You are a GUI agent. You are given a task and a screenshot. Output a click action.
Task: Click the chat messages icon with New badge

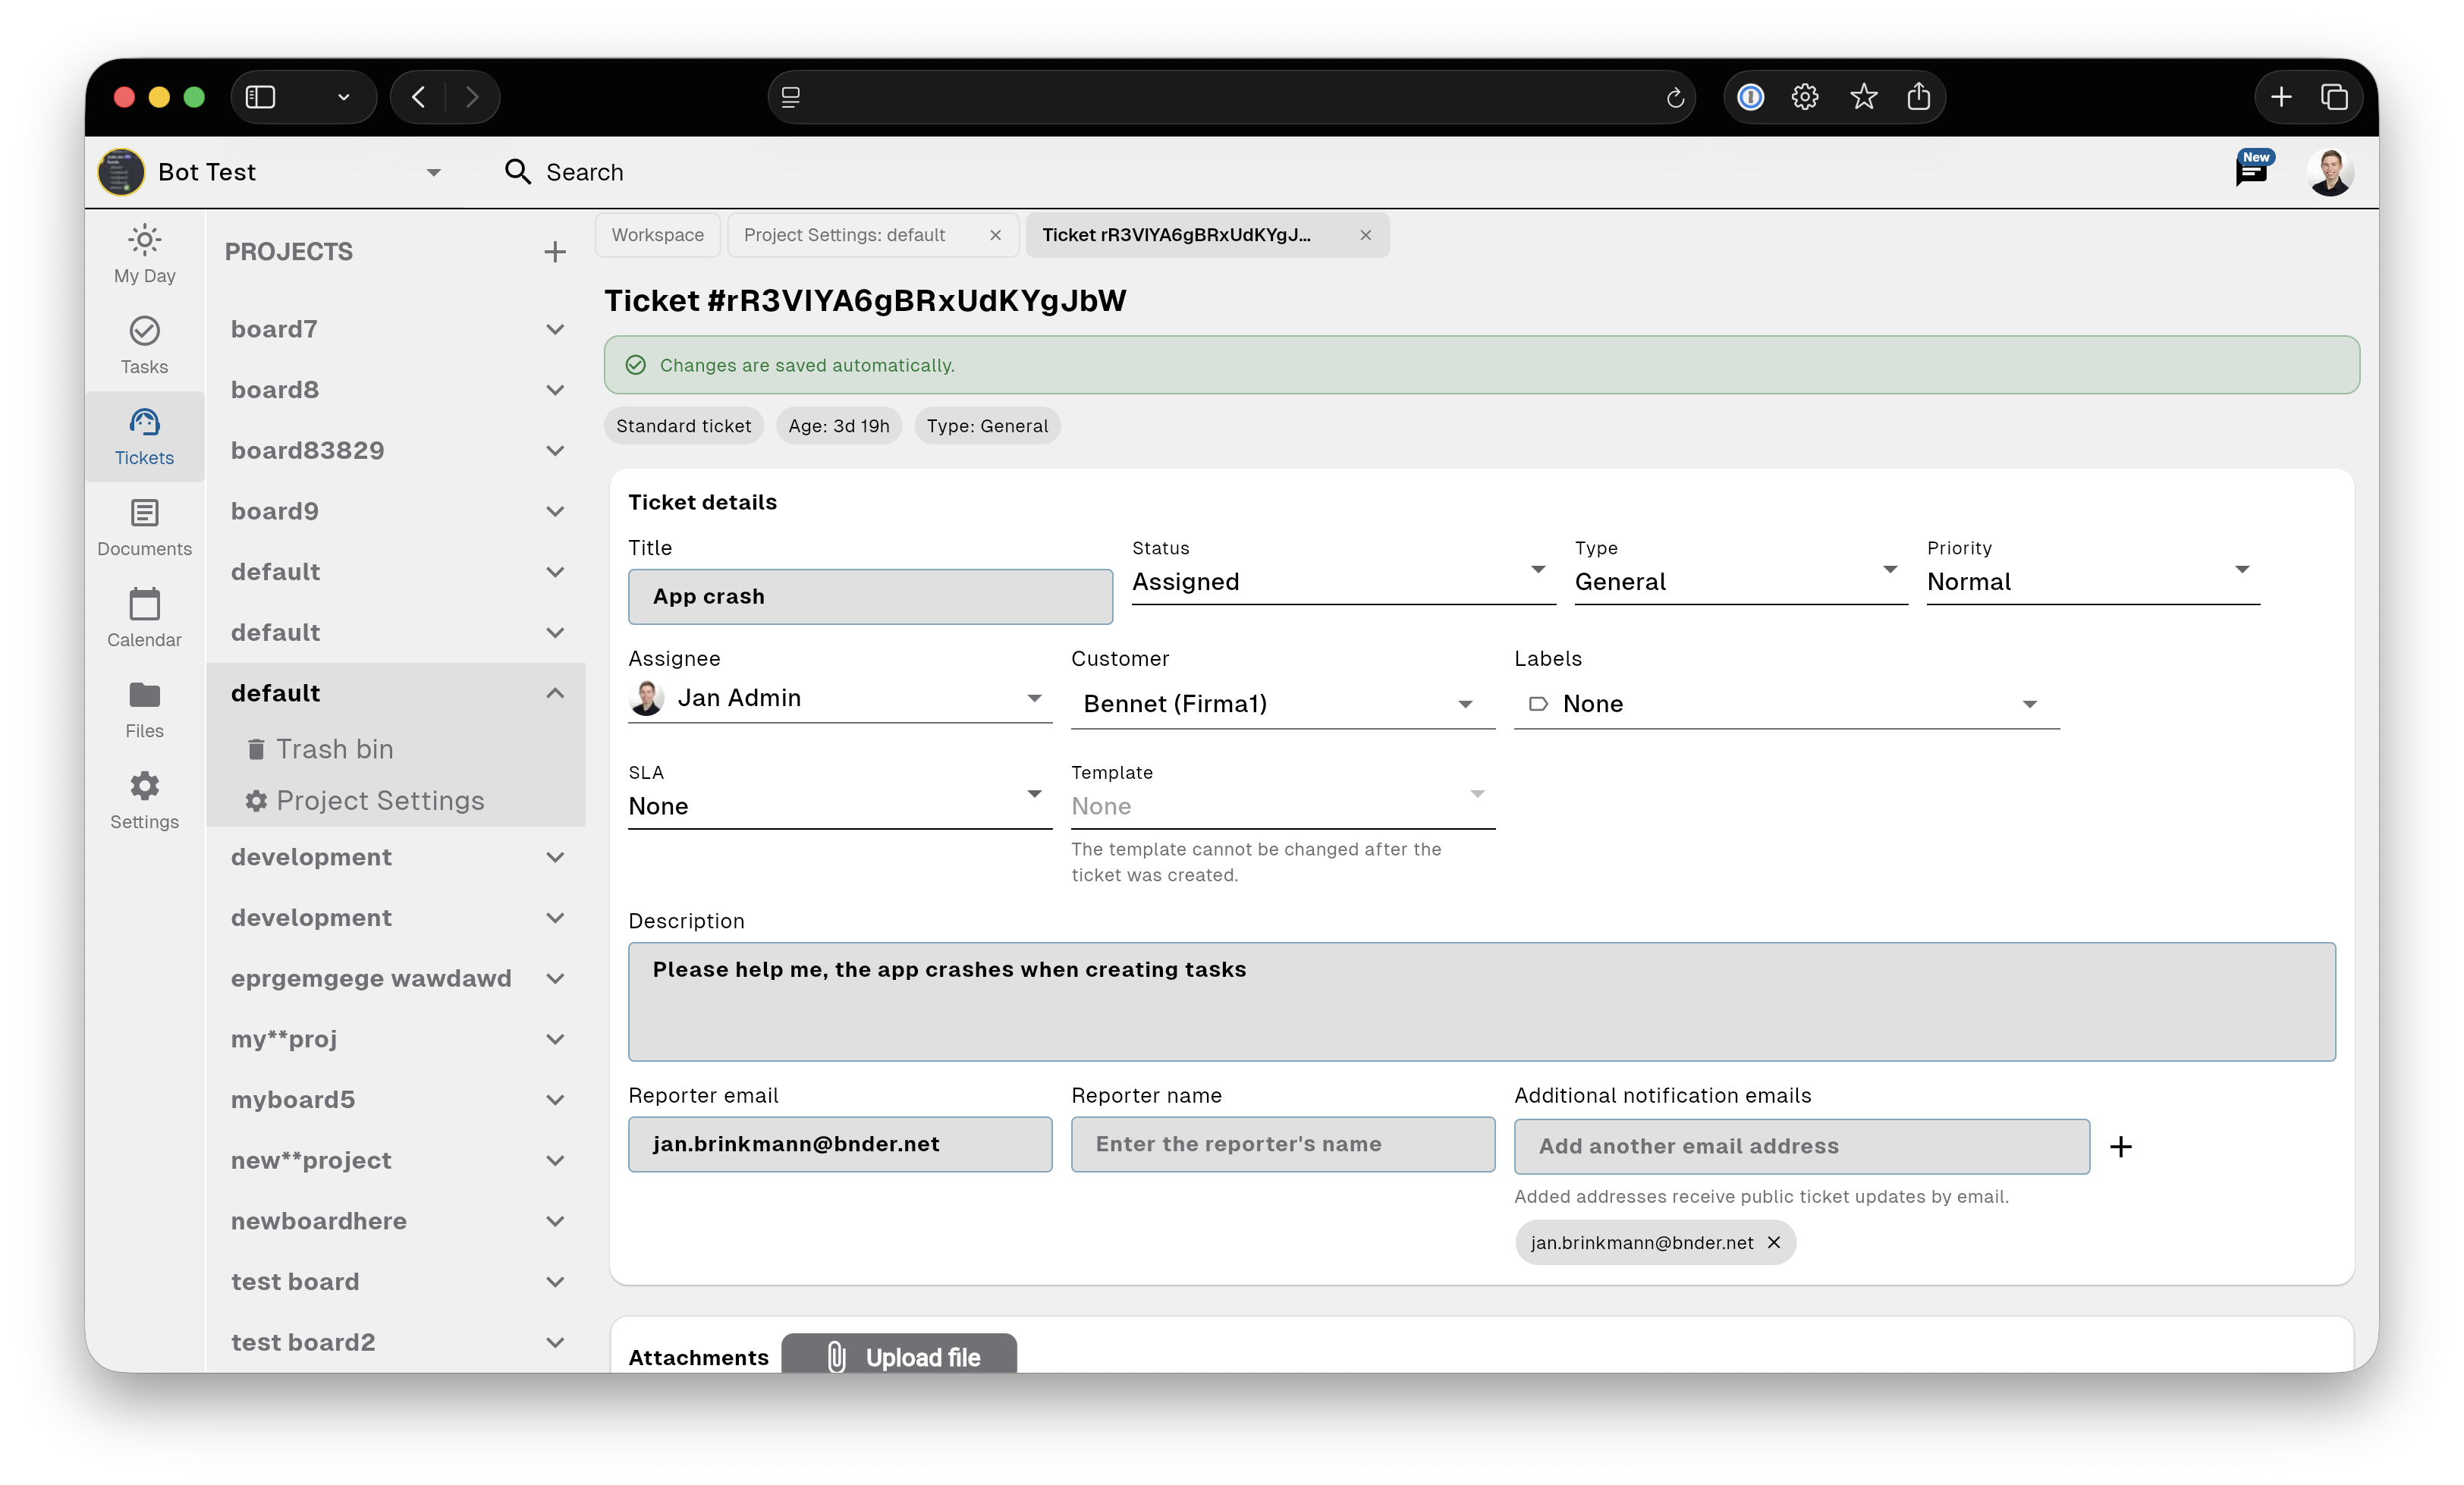pyautogui.click(x=2251, y=171)
